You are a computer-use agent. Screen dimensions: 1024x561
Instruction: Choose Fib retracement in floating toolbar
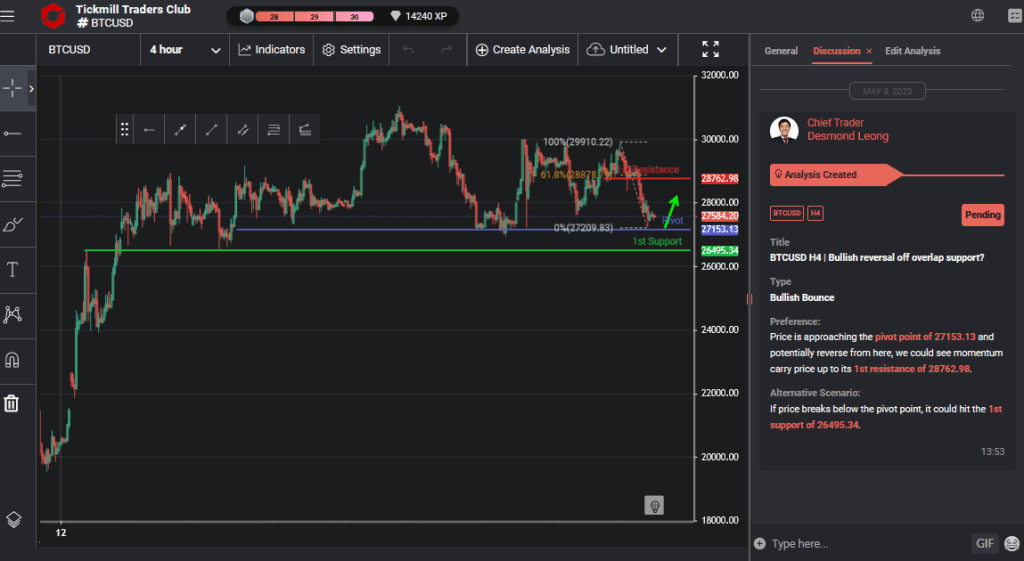tap(274, 130)
